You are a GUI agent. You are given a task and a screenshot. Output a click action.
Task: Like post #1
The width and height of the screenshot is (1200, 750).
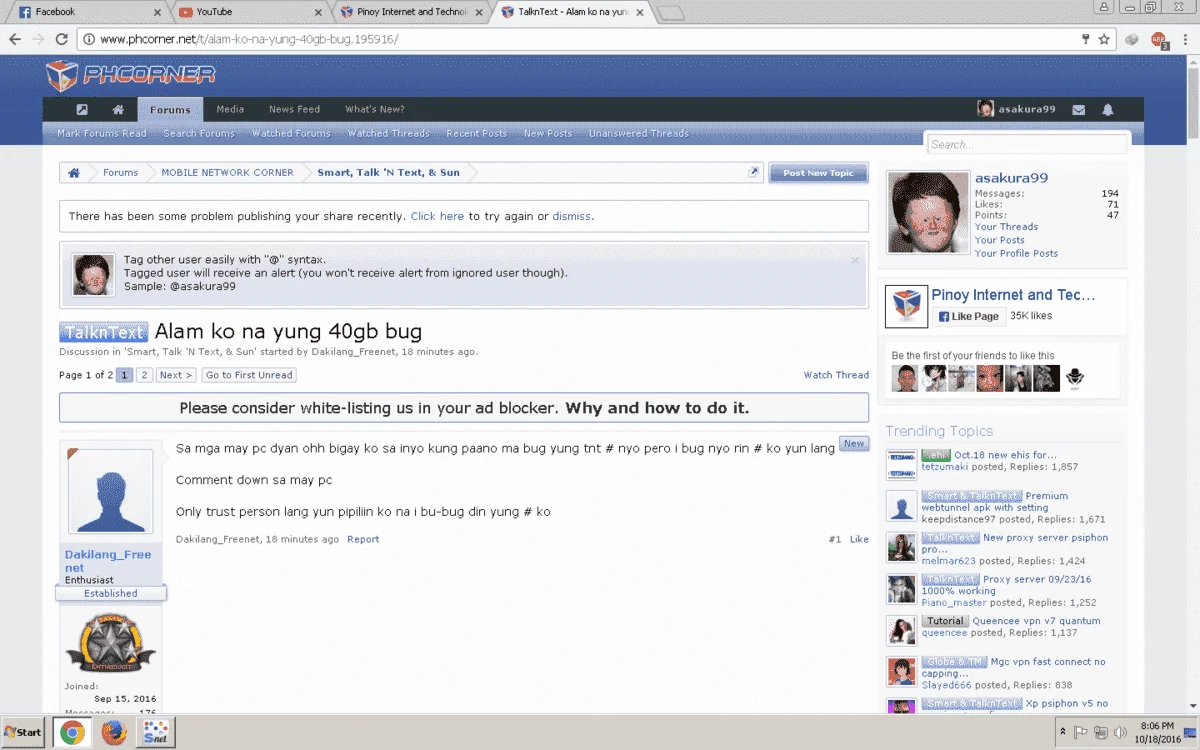coord(859,539)
